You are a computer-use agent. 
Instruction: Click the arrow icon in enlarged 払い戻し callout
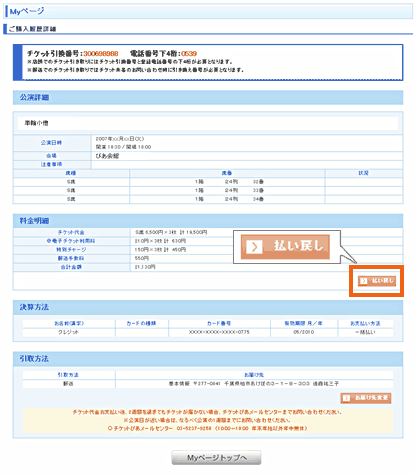pos(254,247)
